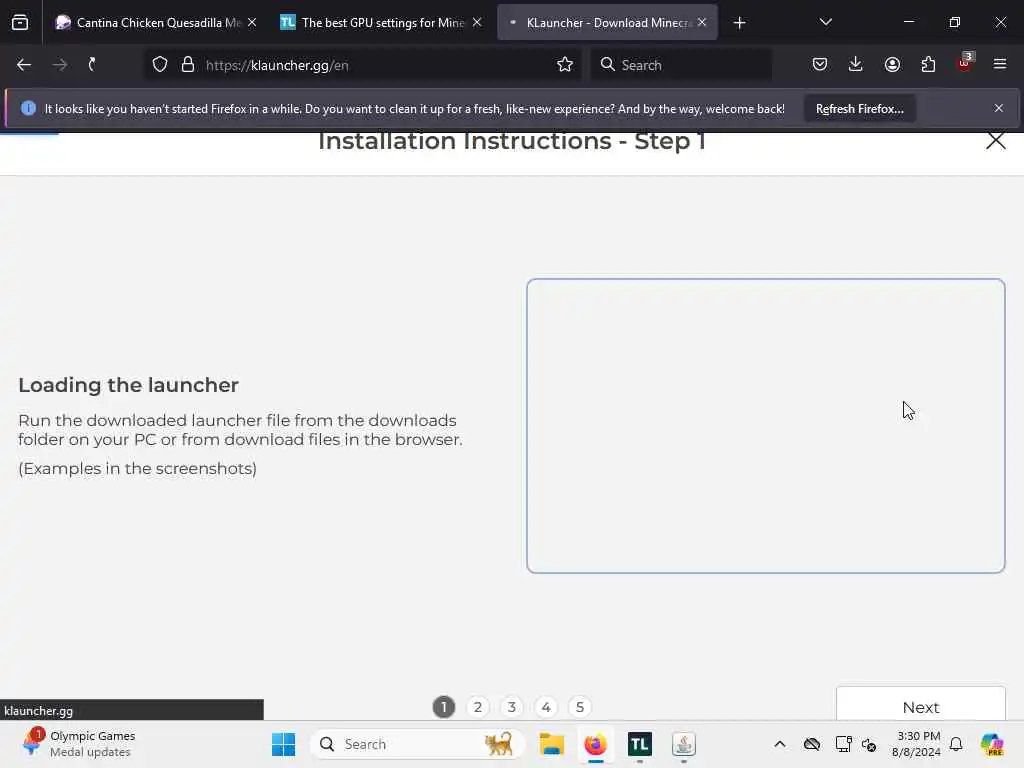Close the best GPU settings tab
The image size is (1024, 768).
point(477,23)
